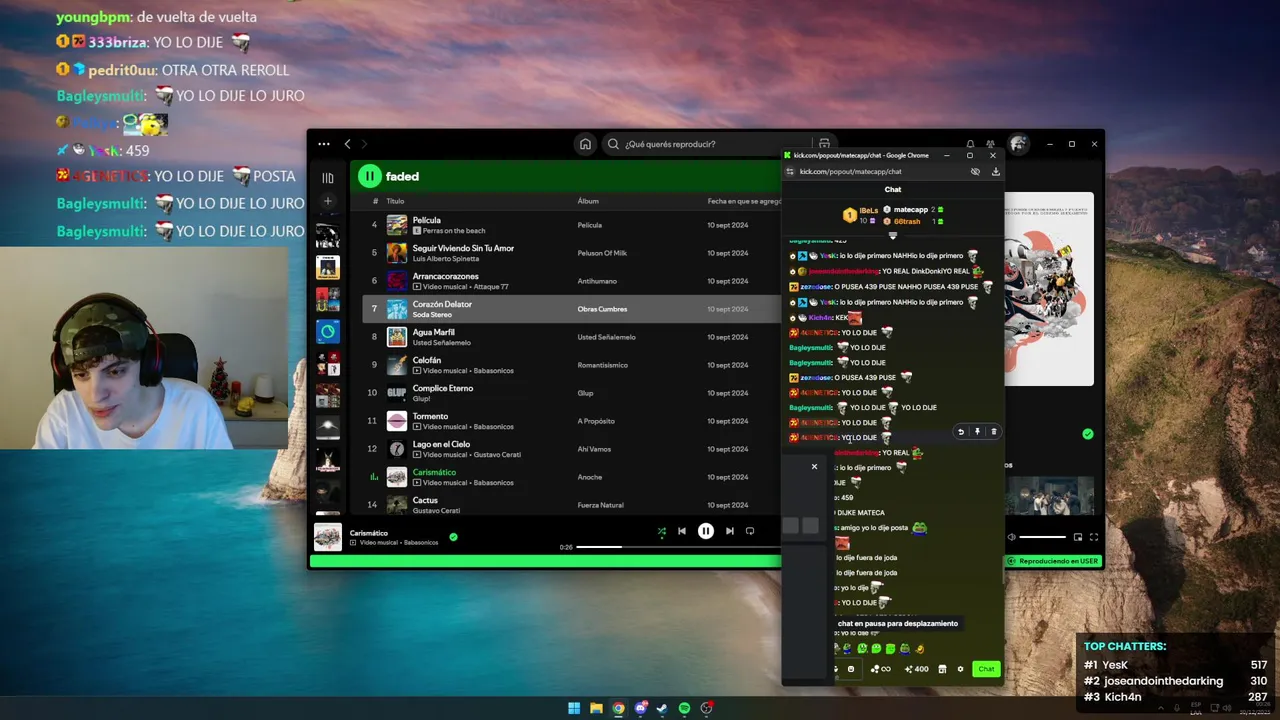Open the Spotify profile avatar
The width and height of the screenshot is (1280, 720).
click(1018, 144)
